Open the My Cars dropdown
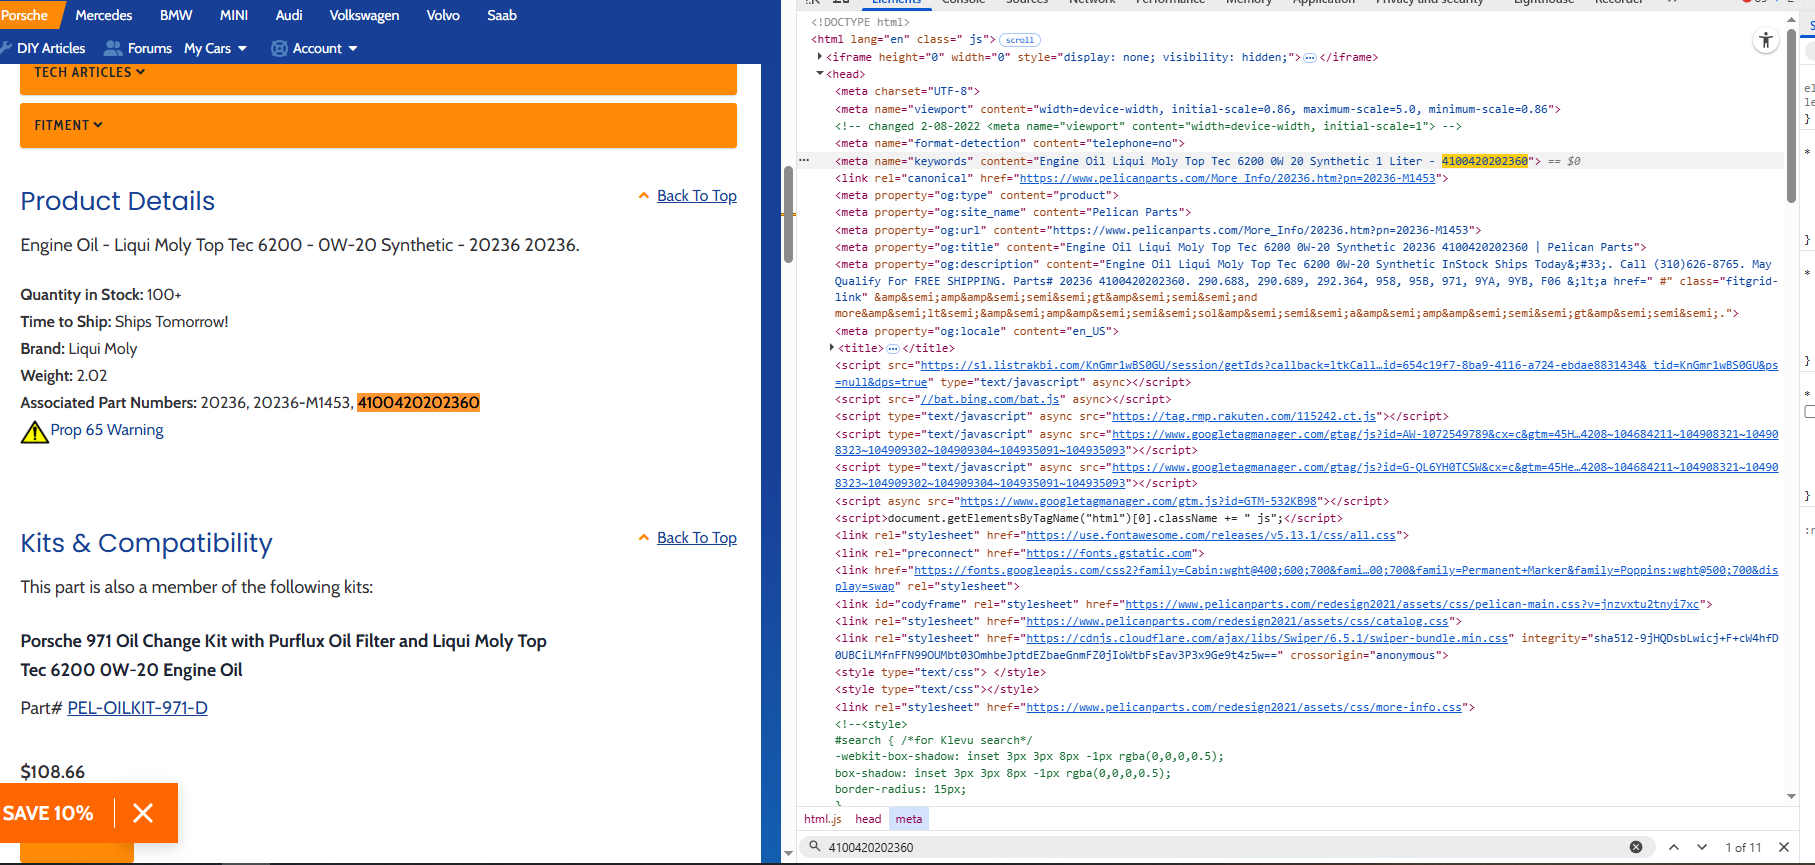The height and width of the screenshot is (865, 1815). click(x=215, y=48)
